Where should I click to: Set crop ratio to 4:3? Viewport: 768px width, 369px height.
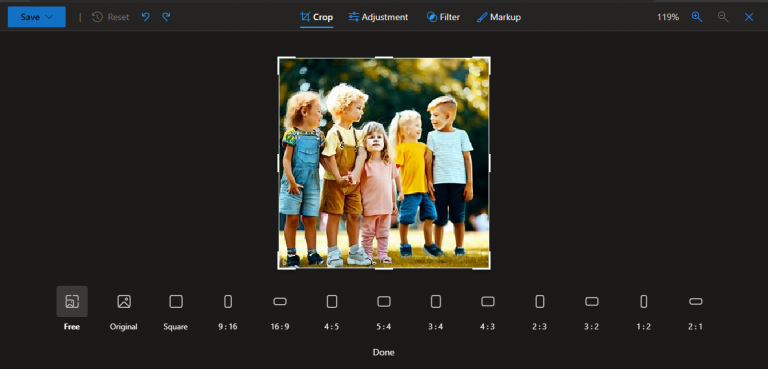tap(487, 310)
